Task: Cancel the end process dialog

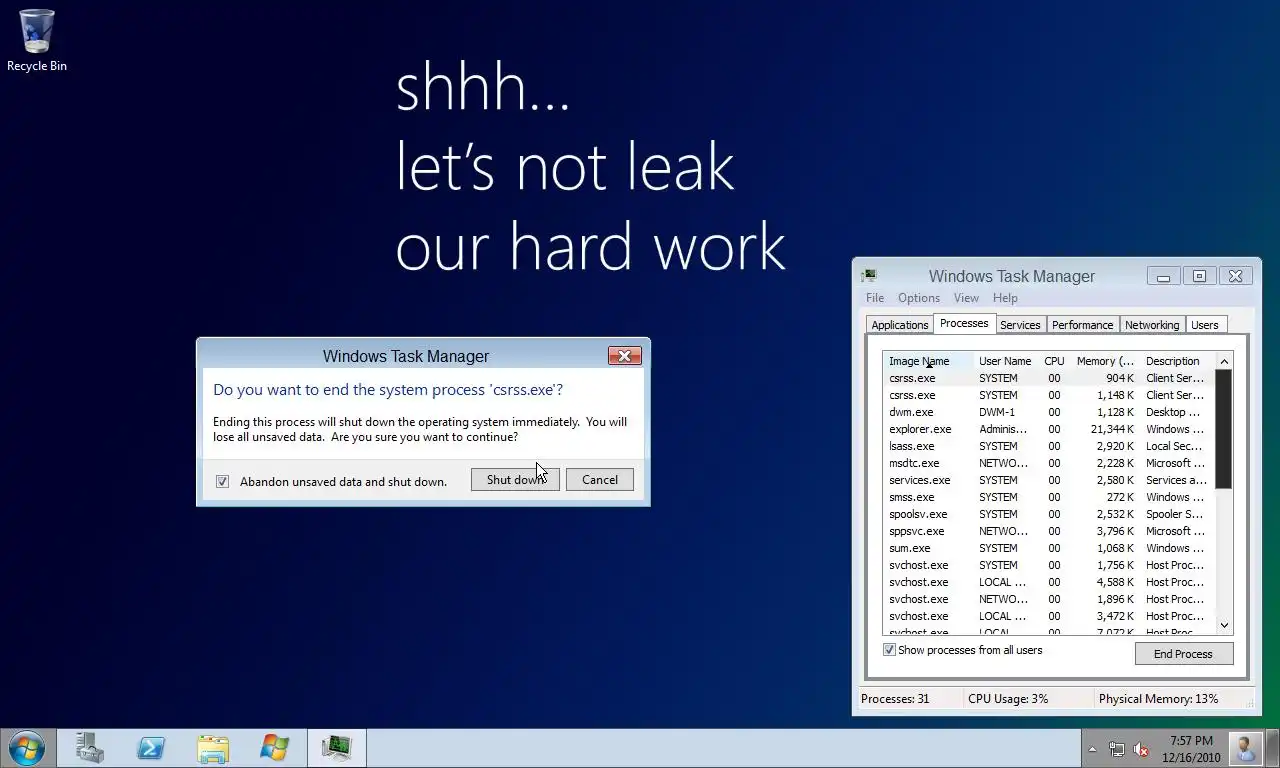Action: pyautogui.click(x=600, y=480)
